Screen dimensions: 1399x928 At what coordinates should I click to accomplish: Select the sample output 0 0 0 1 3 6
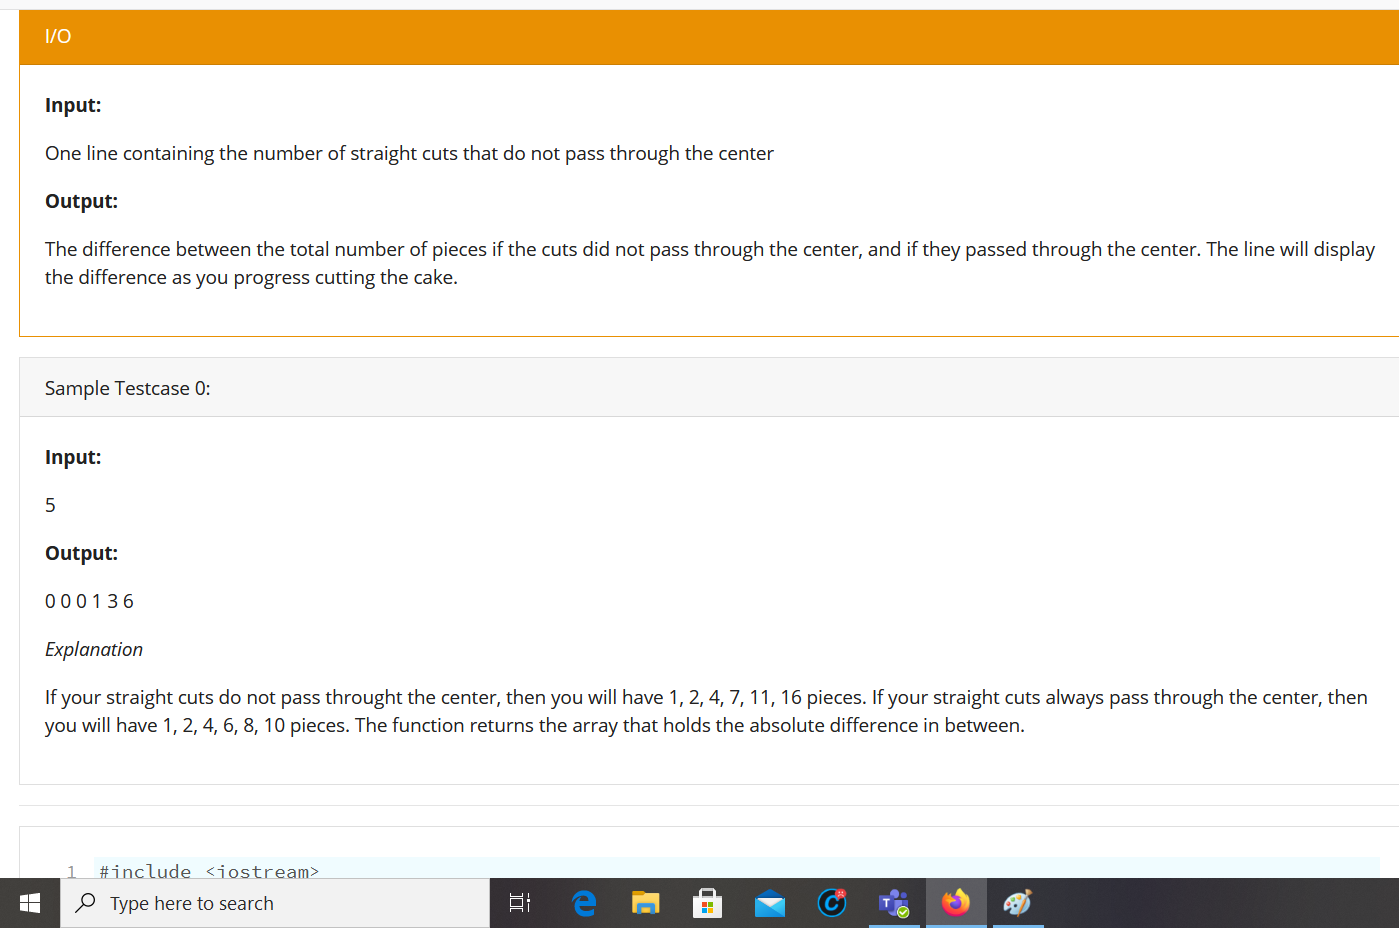click(x=89, y=600)
